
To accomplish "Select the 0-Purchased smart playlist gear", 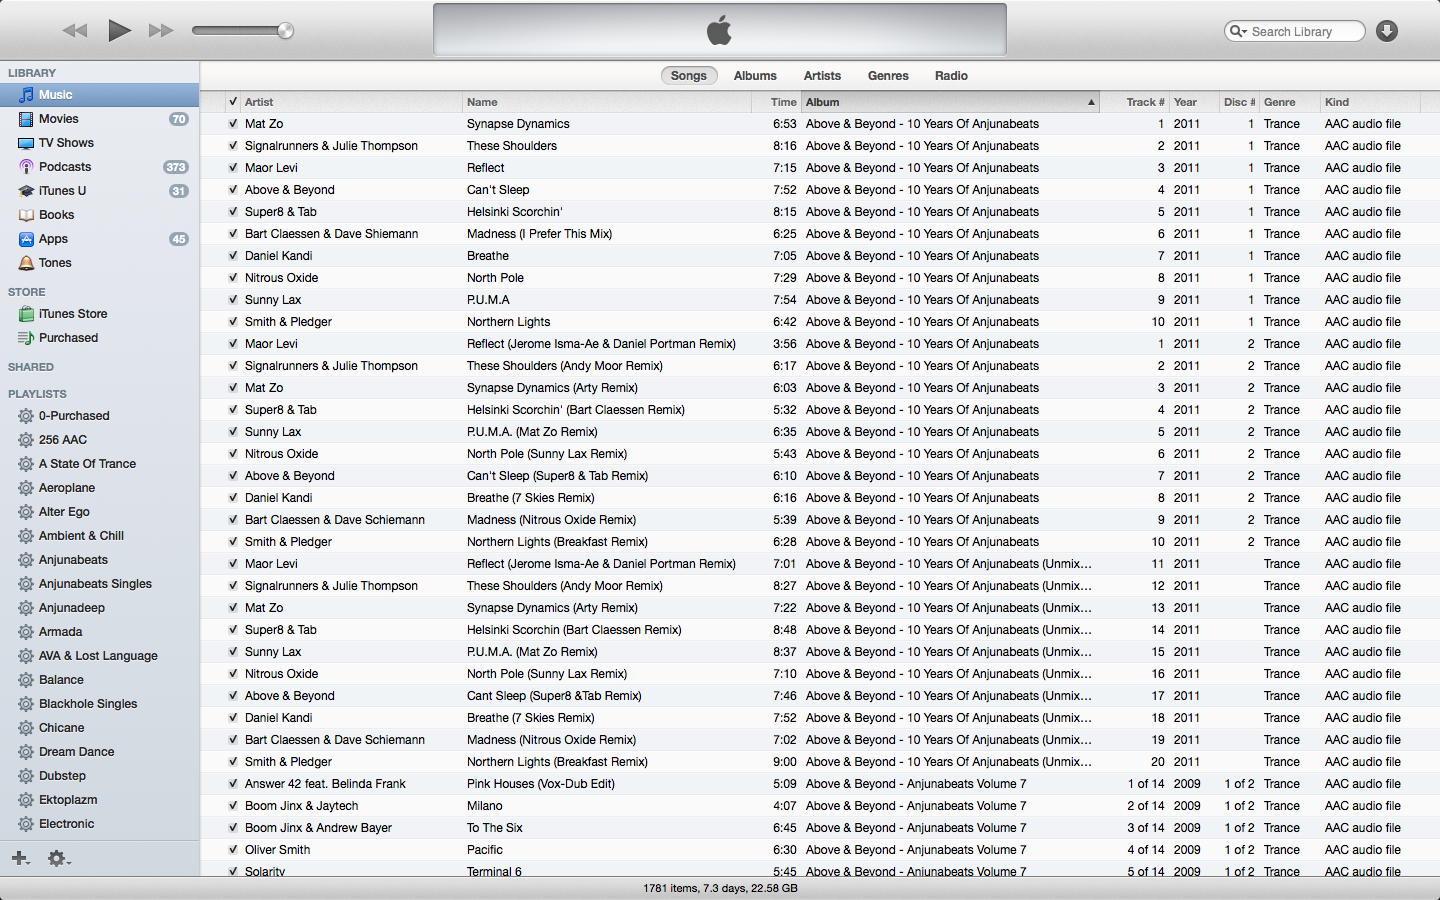I will pos(26,416).
